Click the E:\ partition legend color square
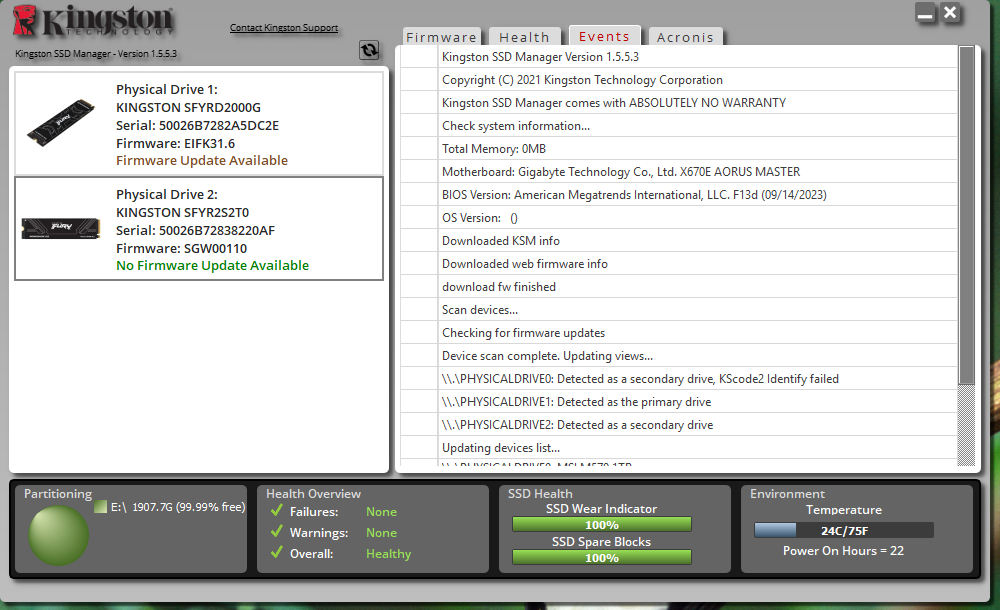 100,507
